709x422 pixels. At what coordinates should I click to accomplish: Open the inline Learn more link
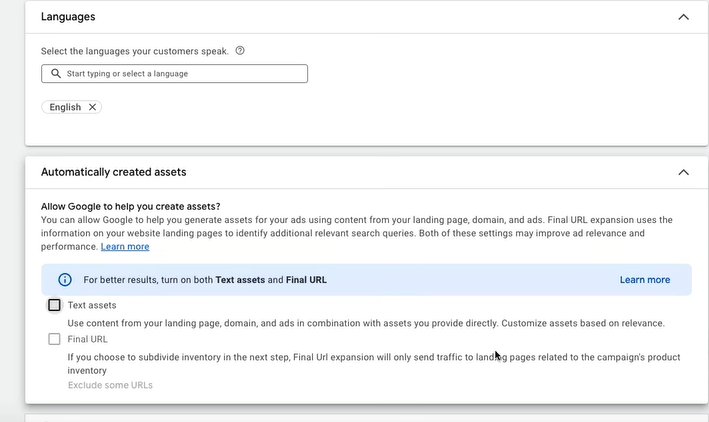tap(125, 246)
